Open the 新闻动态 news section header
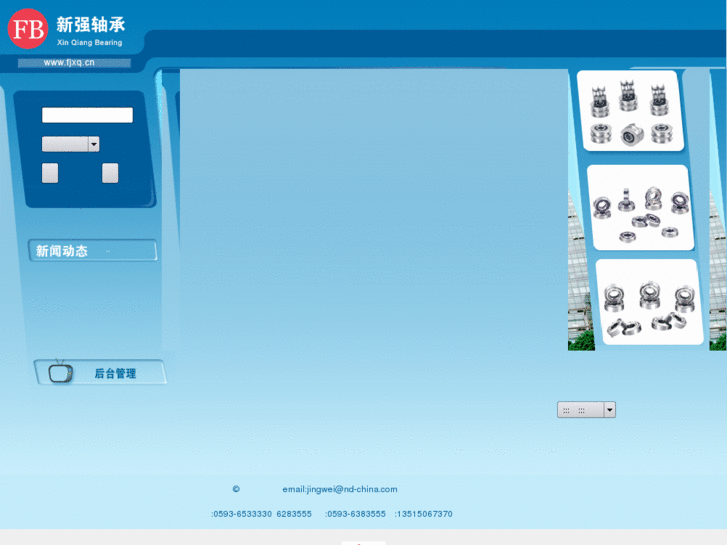This screenshot has height=545, width=727. coord(93,250)
